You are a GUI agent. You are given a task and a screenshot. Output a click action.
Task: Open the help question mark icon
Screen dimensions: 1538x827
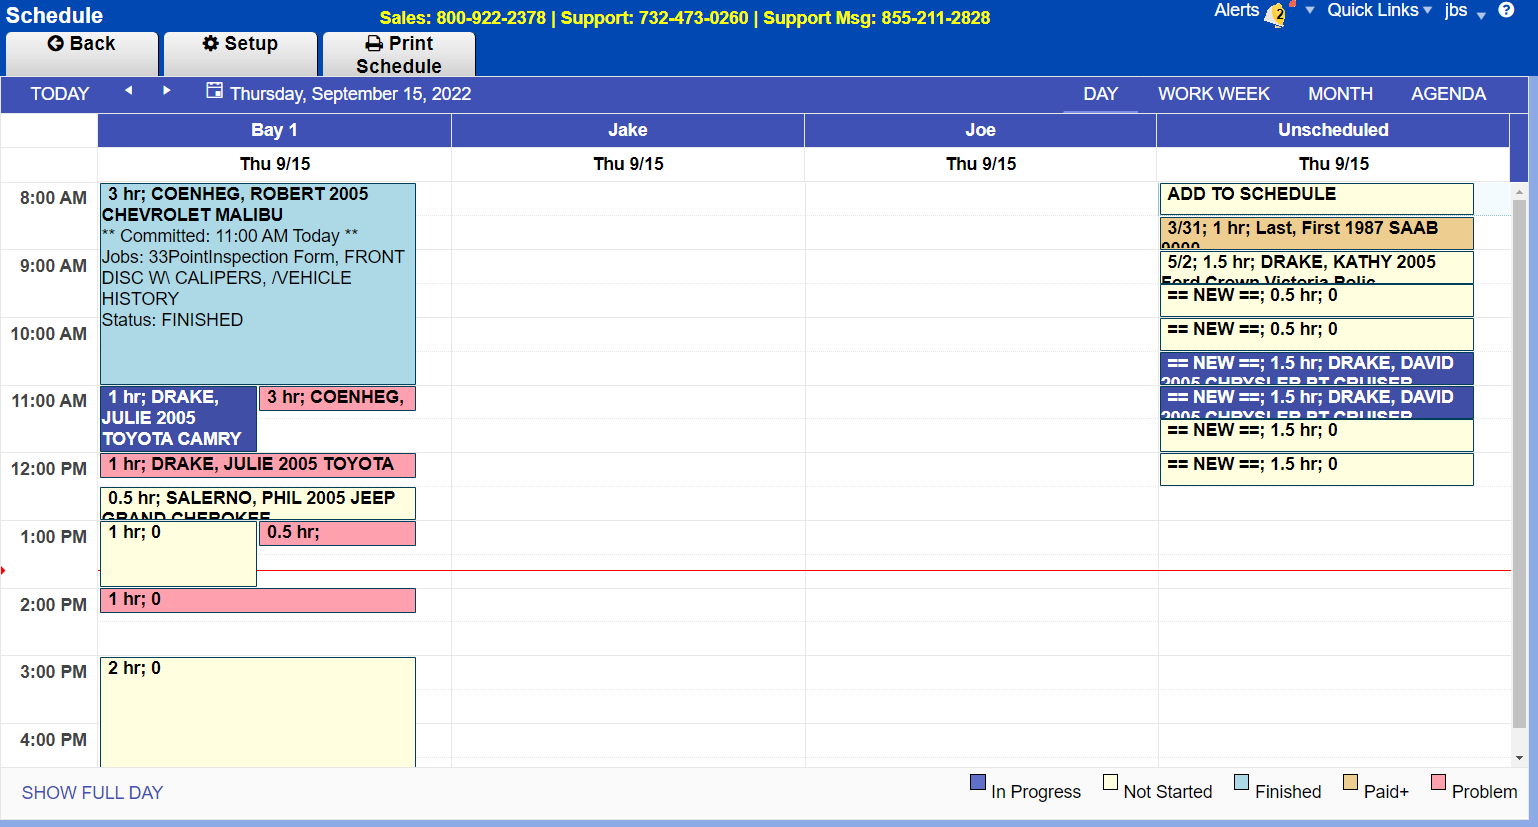pyautogui.click(x=1506, y=11)
